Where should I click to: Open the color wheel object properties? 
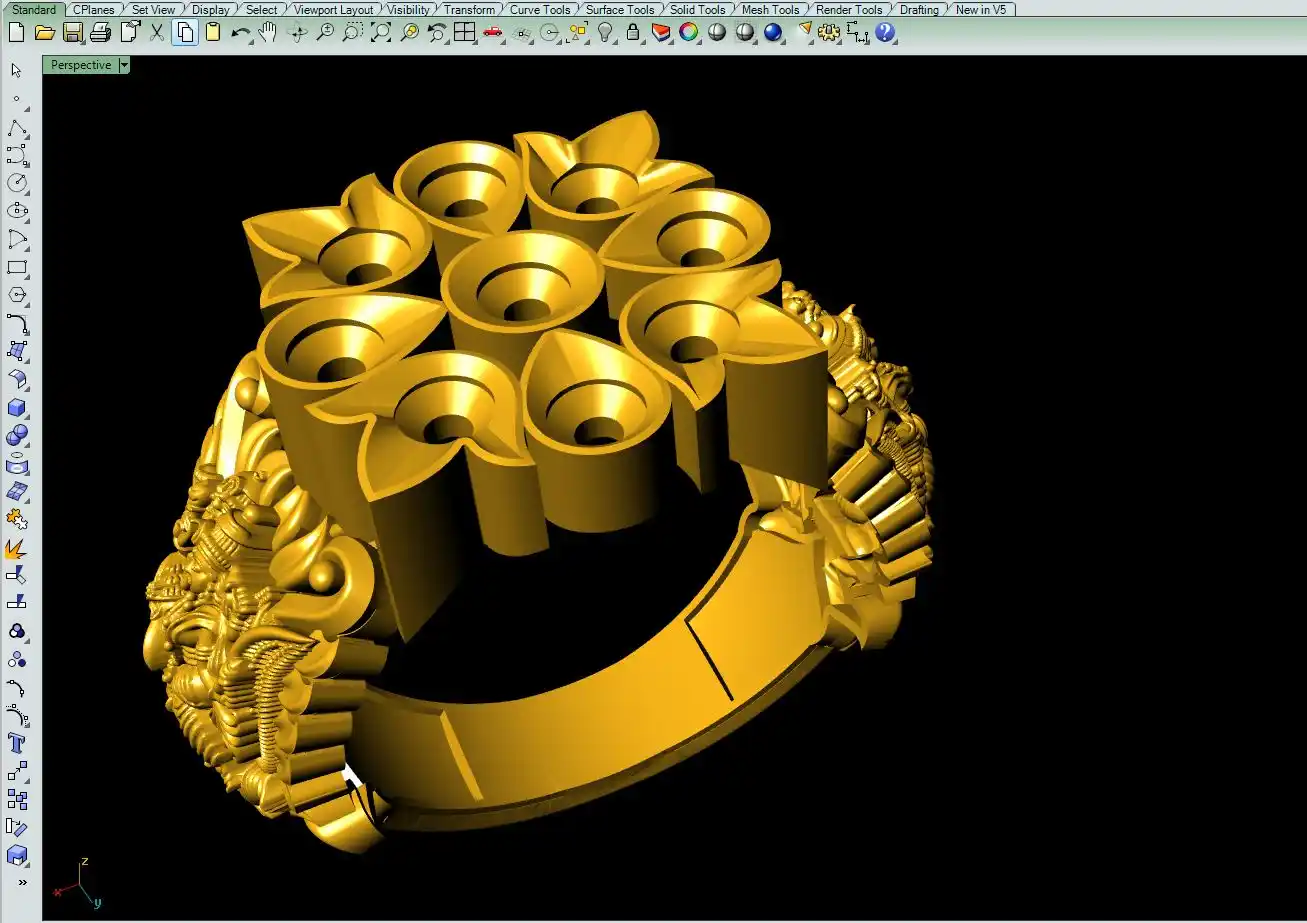[688, 33]
